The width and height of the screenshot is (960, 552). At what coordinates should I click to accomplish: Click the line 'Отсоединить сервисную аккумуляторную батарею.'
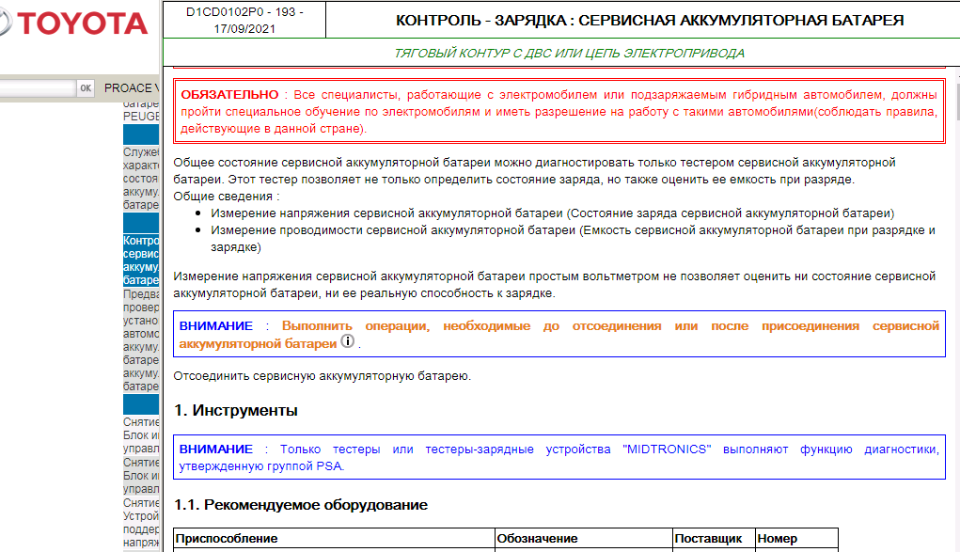pos(322,376)
